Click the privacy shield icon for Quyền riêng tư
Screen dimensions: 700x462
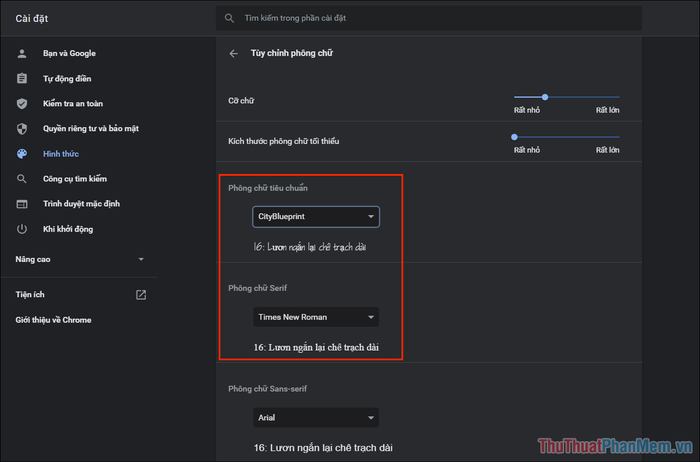click(x=21, y=129)
